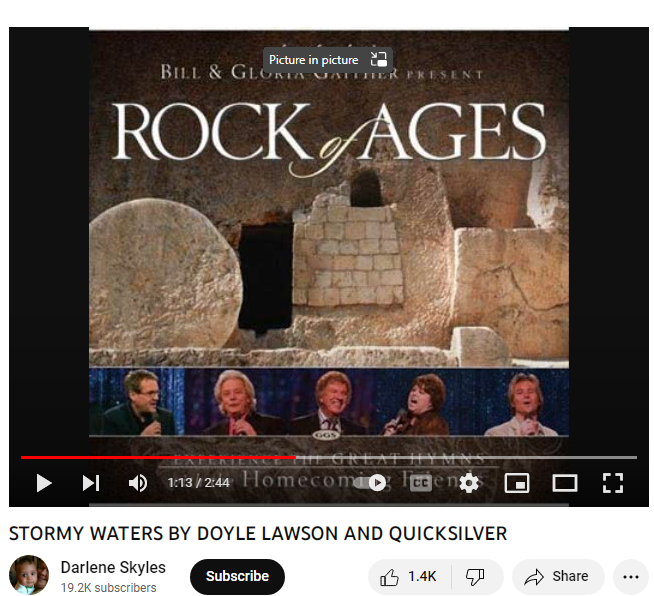Open the video settings gear
The width and height of the screenshot is (654, 596).
[x=469, y=483]
